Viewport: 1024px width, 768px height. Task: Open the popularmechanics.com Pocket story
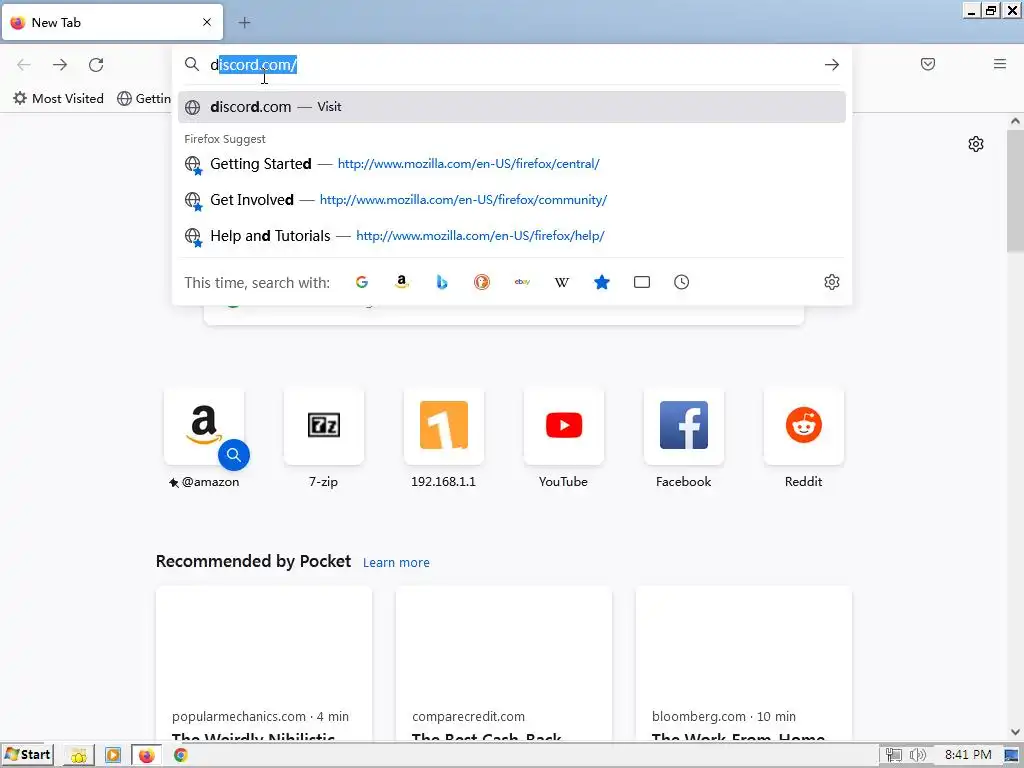pyautogui.click(x=264, y=664)
